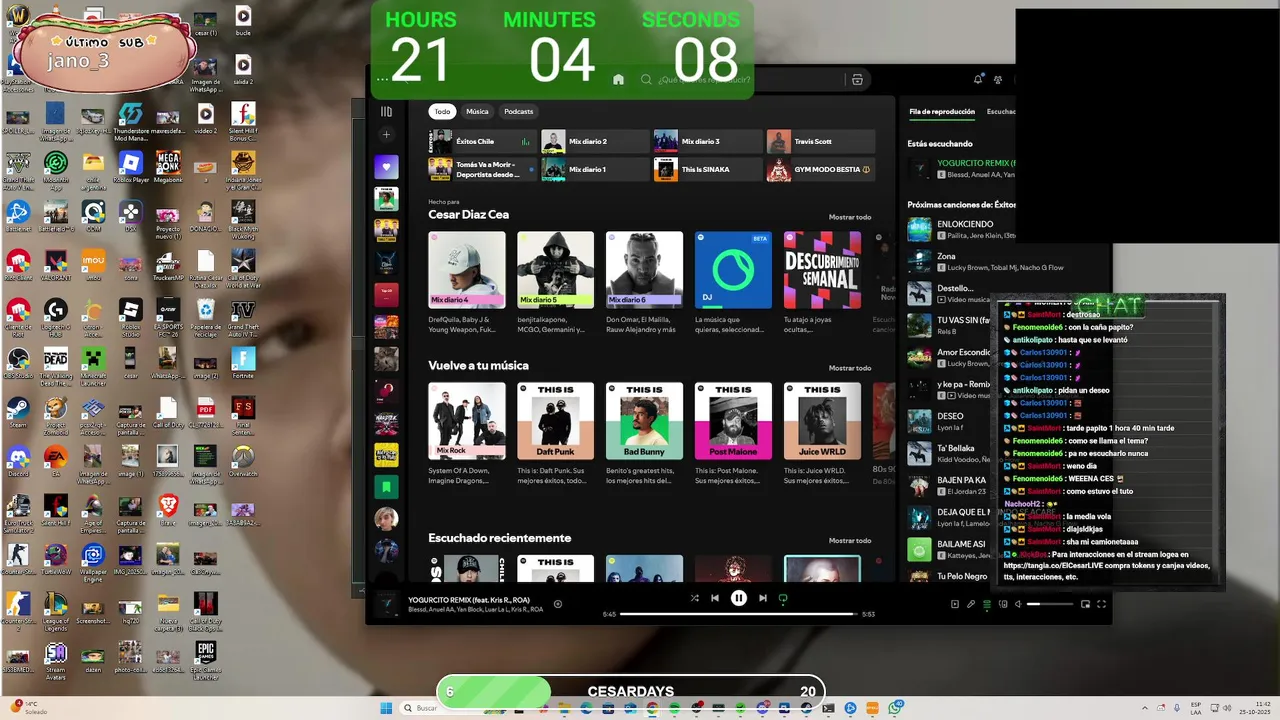Adjust Spotify volume slider
This screenshot has height=720, width=1280.
click(x=1050, y=604)
